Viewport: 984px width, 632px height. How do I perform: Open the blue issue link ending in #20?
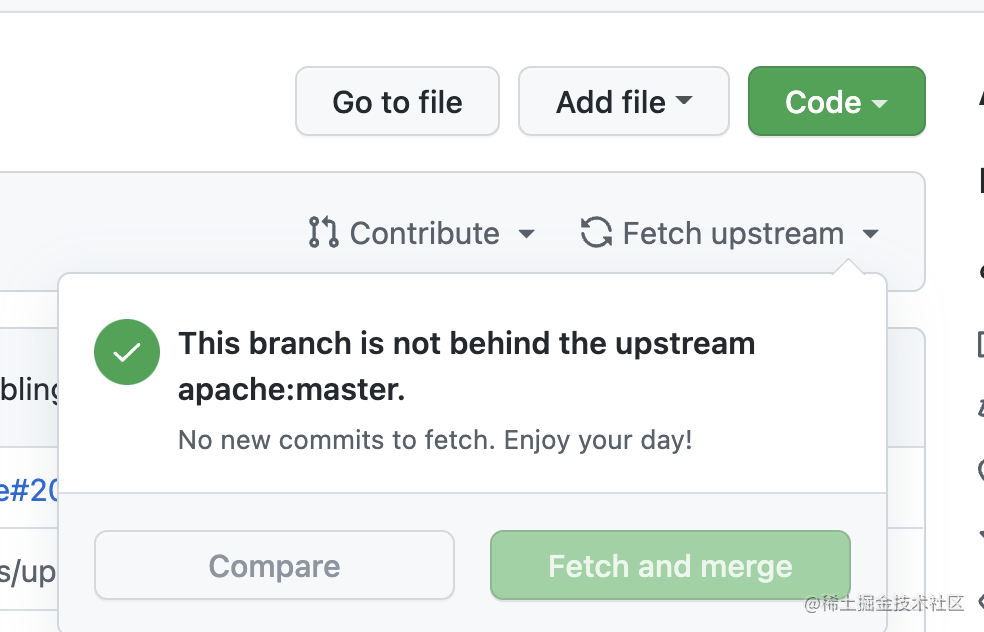(27, 491)
